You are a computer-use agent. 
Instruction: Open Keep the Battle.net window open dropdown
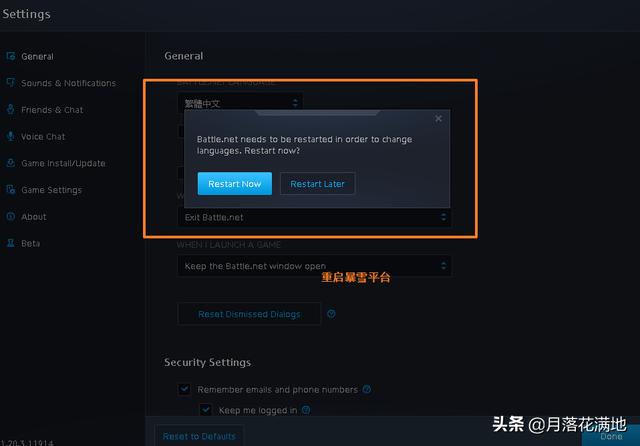coord(314,266)
